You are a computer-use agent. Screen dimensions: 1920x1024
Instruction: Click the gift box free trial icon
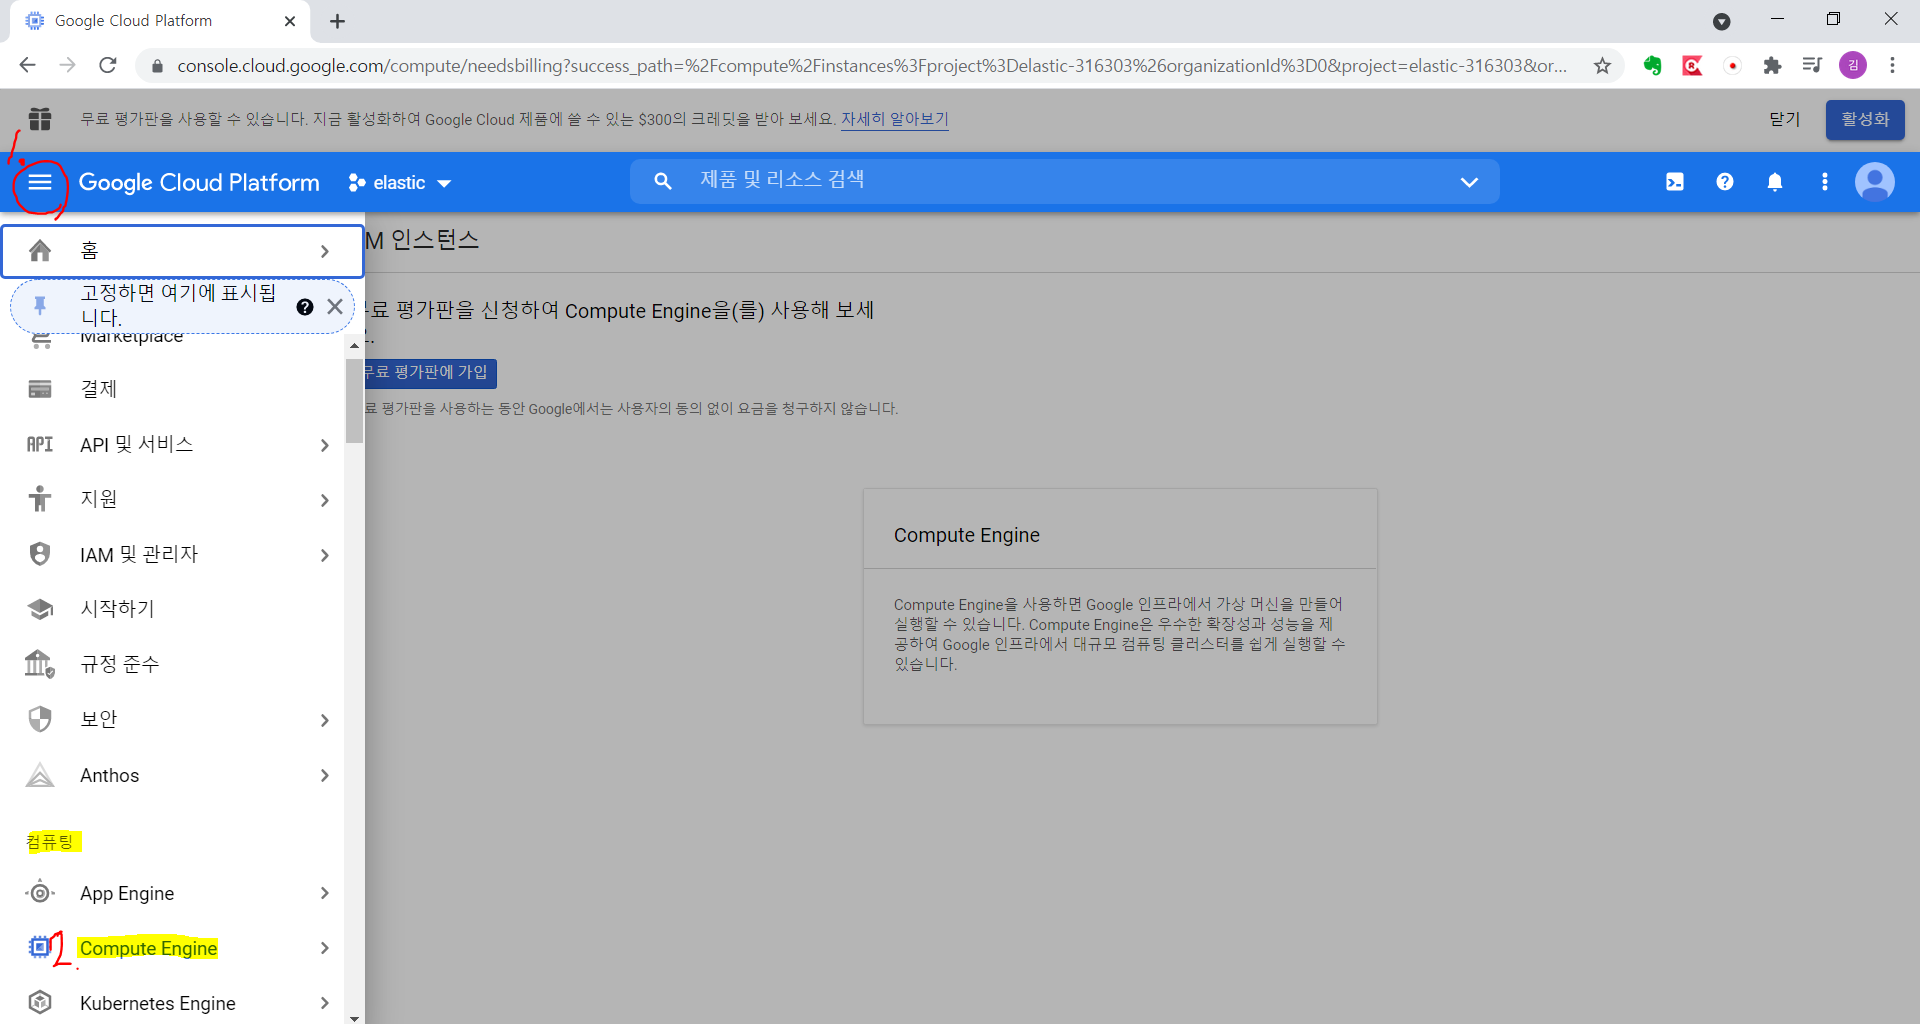pyautogui.click(x=40, y=119)
